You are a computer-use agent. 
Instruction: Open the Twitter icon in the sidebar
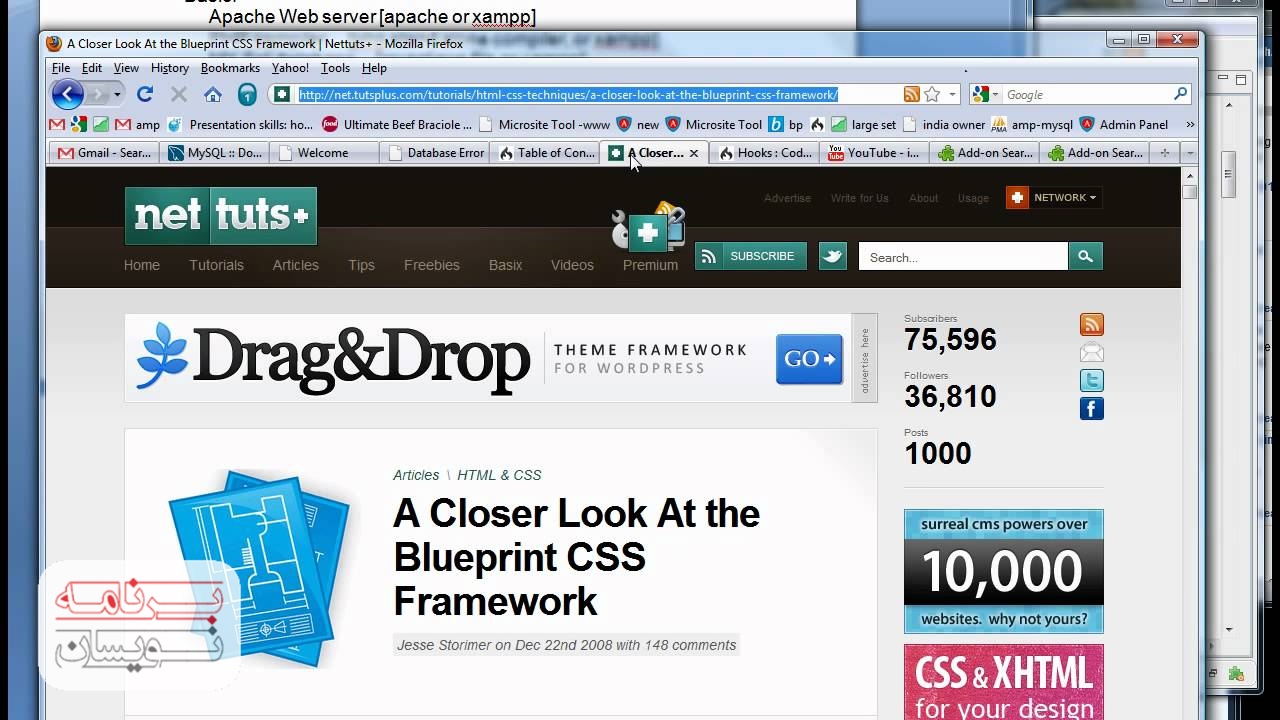coord(1091,380)
